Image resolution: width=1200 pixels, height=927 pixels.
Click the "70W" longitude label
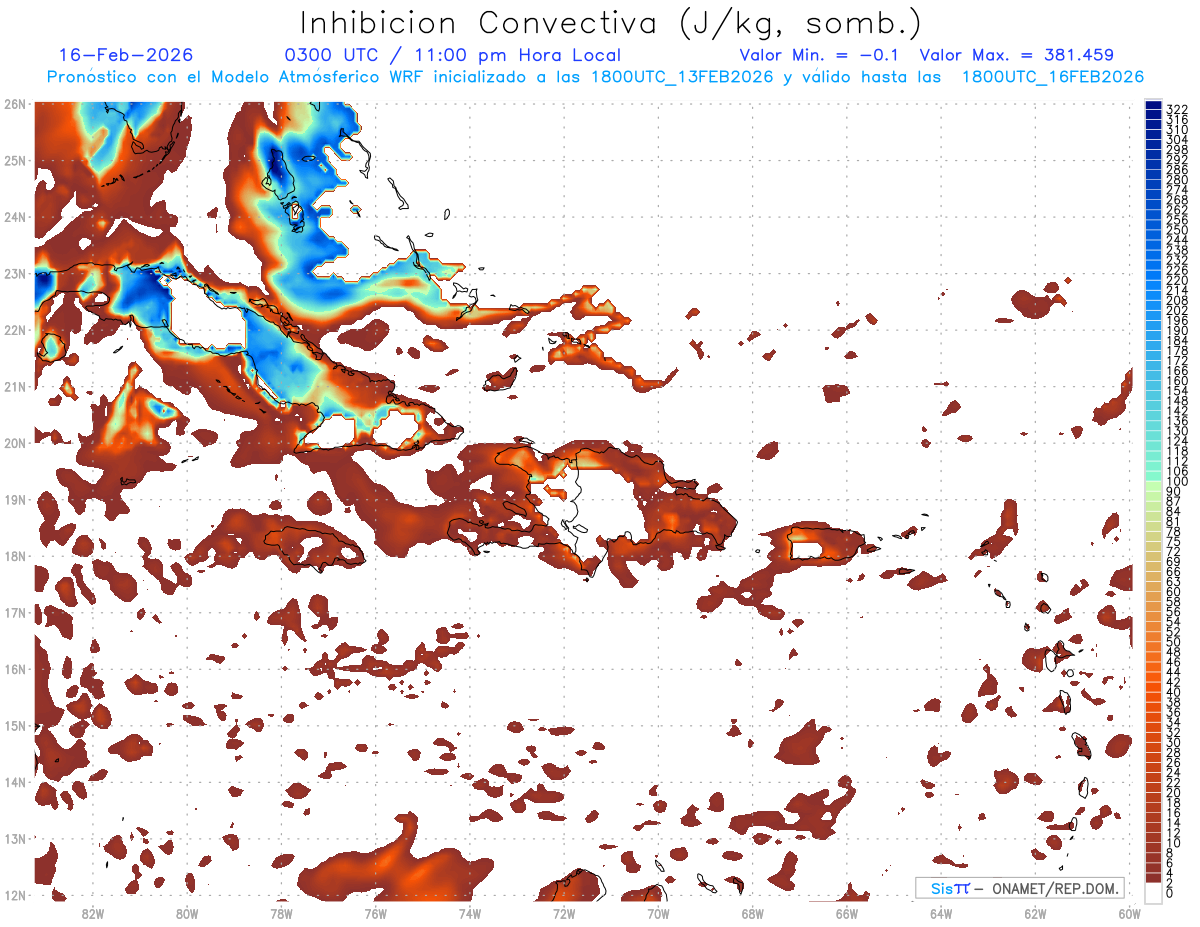coord(658,913)
